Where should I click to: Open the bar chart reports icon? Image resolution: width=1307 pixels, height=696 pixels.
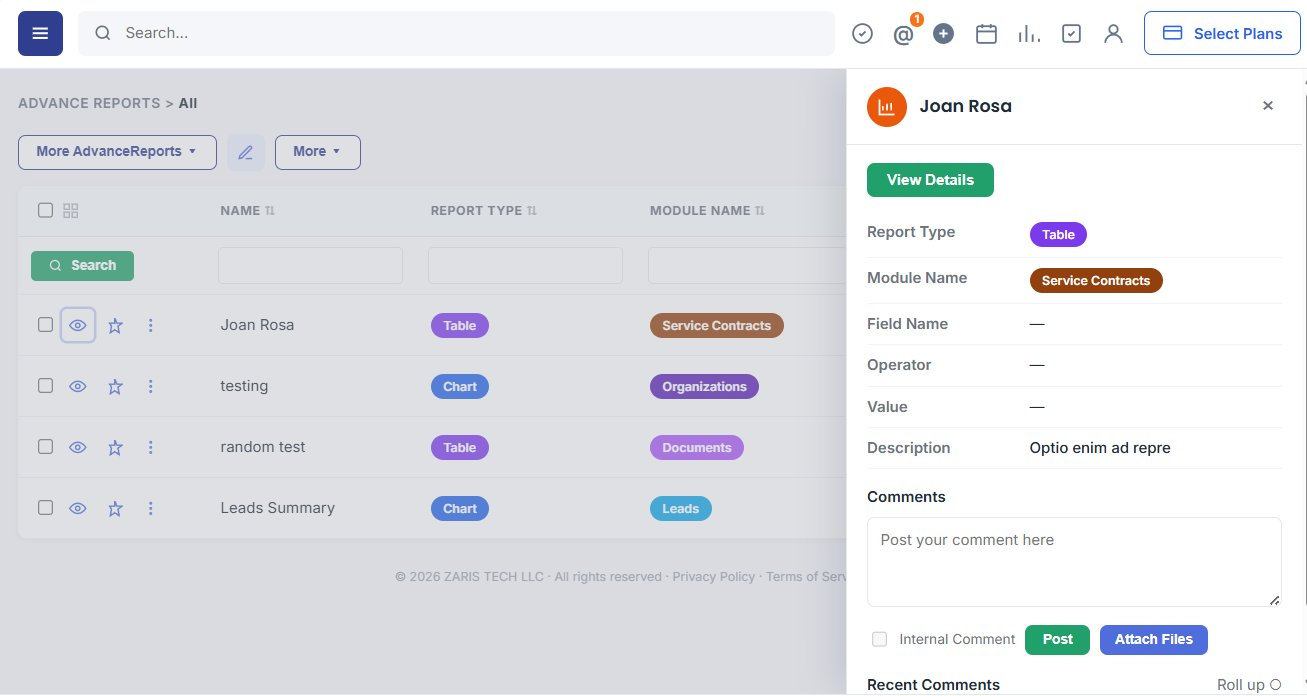click(1028, 34)
